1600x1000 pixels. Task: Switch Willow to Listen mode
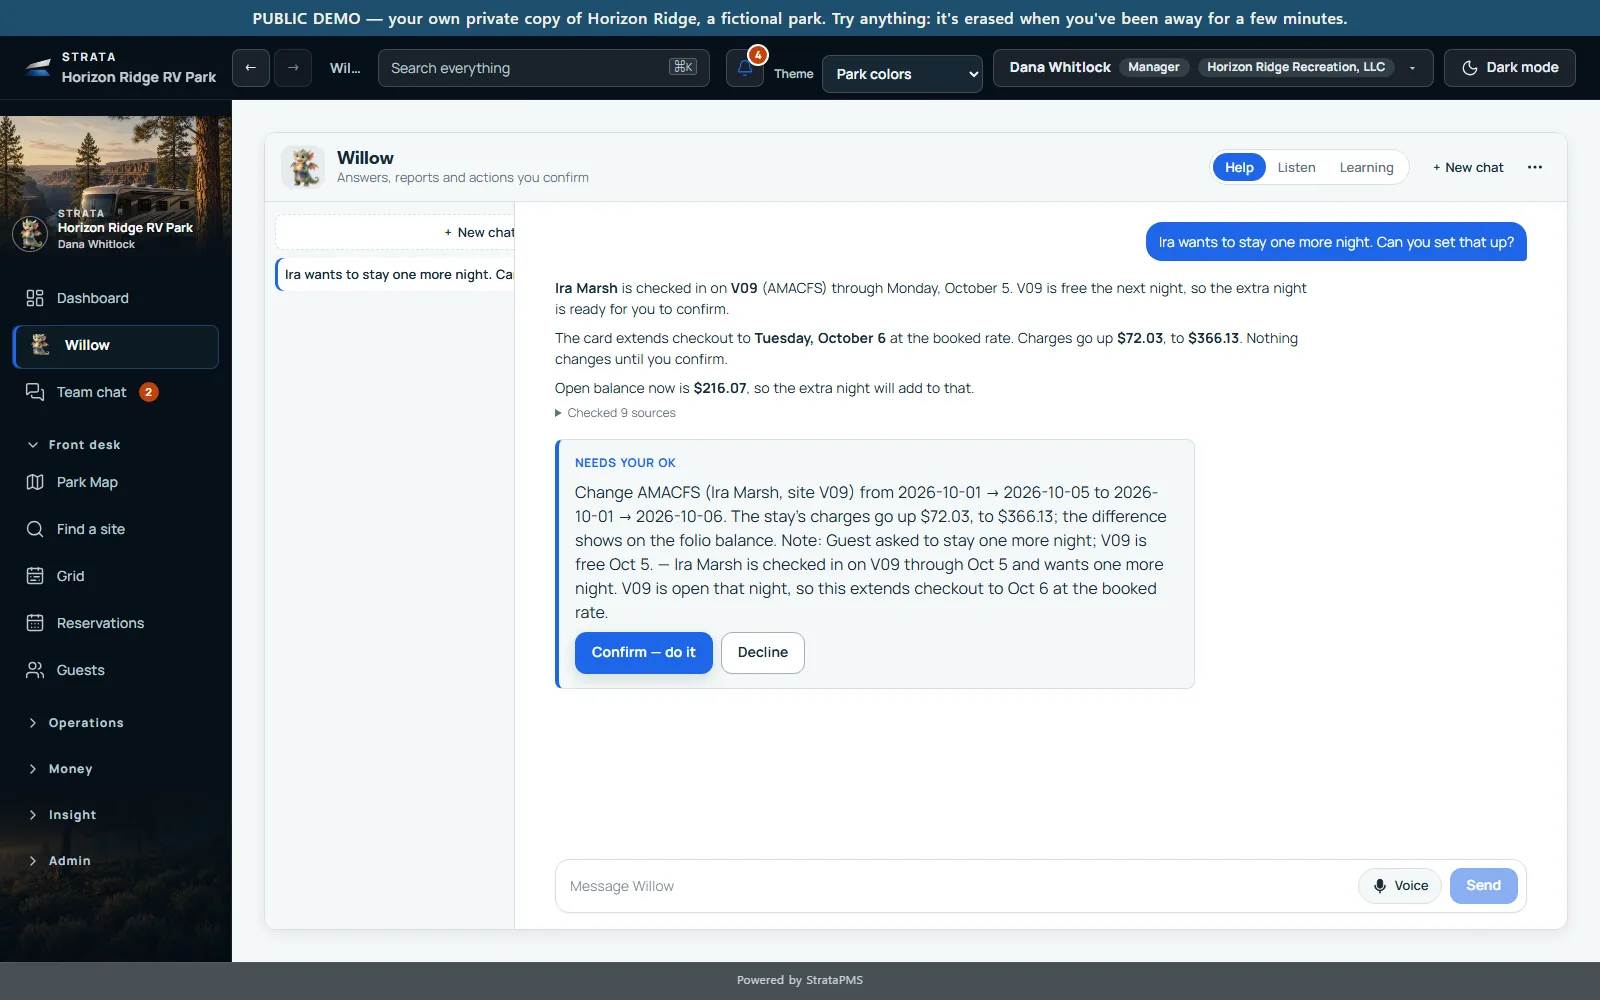[x=1296, y=167]
